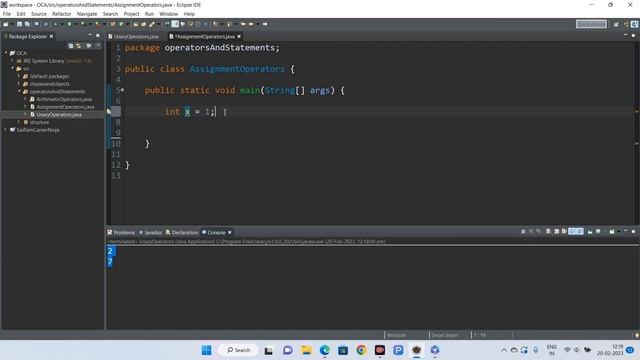Toggle Link with Editor in Package Explorer
This screenshot has height=360, width=640.
[78, 45]
